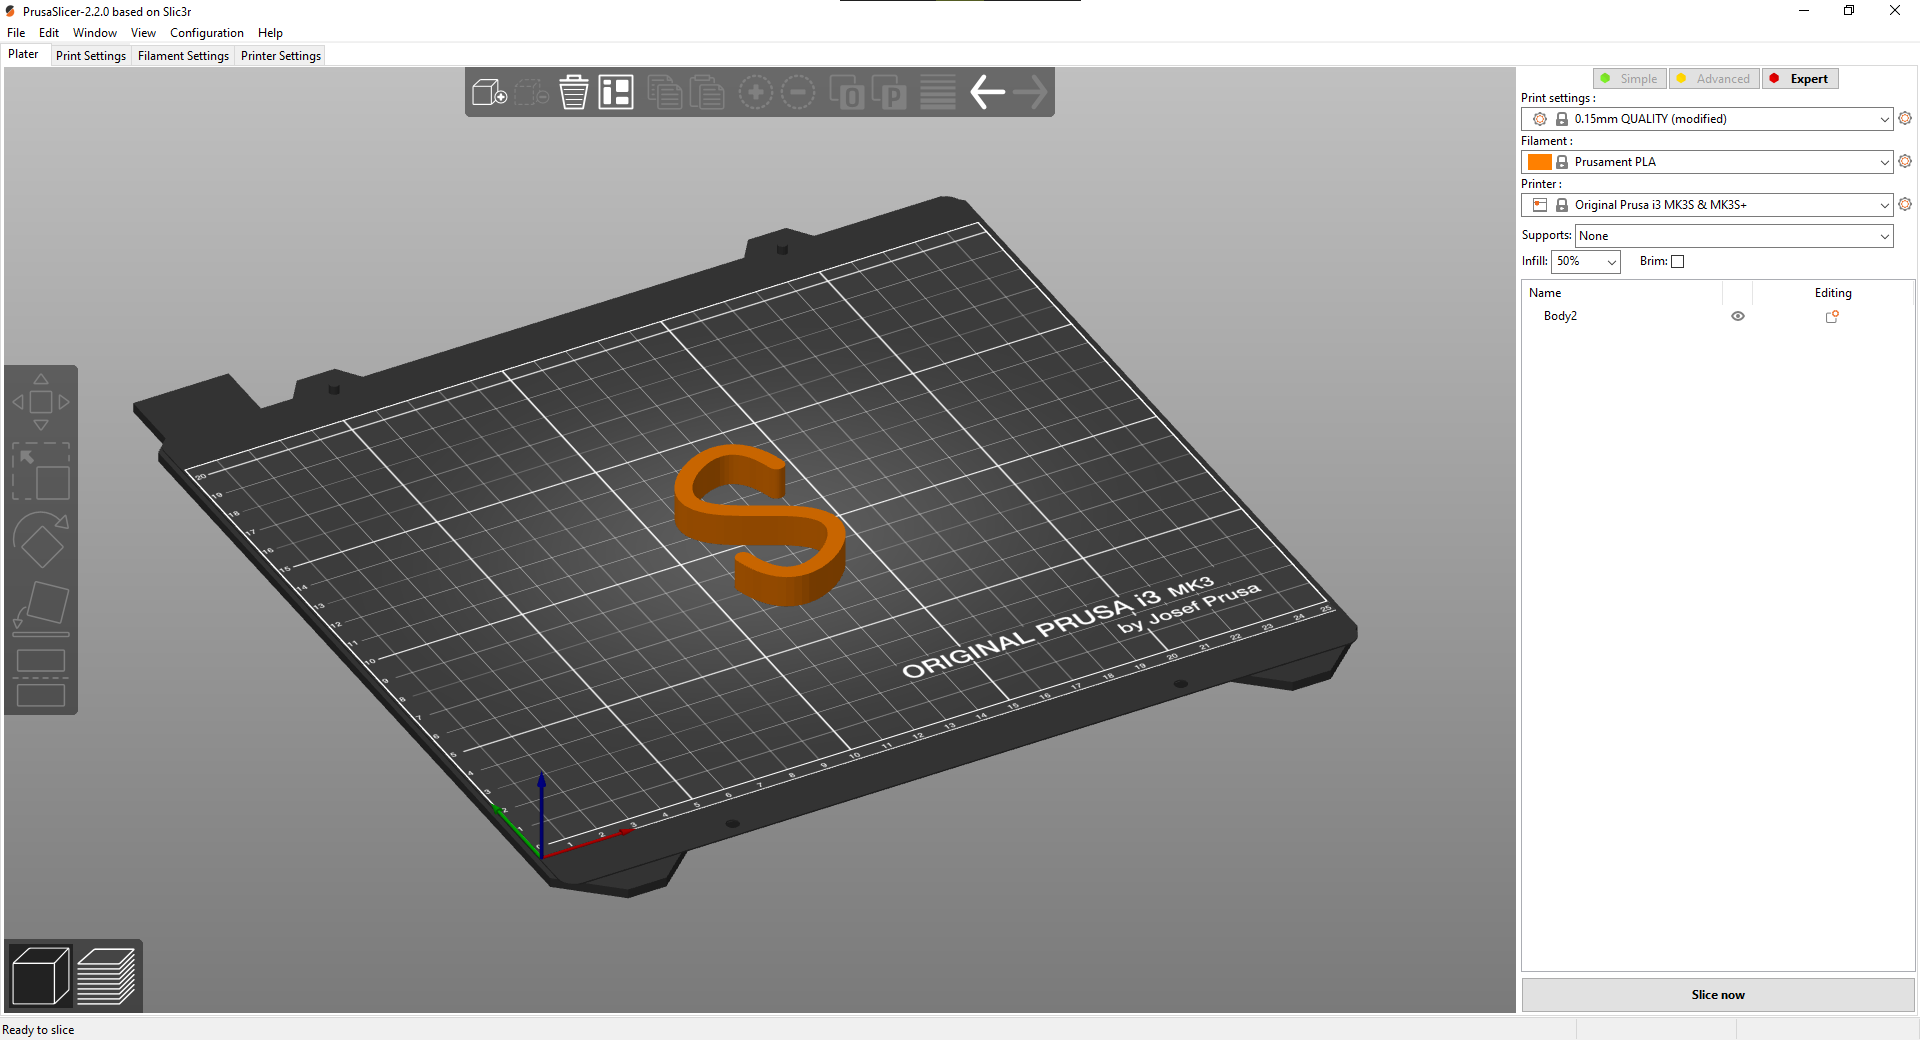Open the Print settings preset dropdown
Image resolution: width=1920 pixels, height=1040 pixels.
[x=1707, y=119]
